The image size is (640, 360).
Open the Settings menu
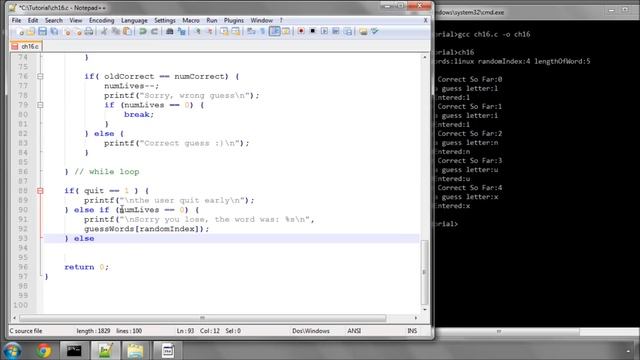coord(165,20)
